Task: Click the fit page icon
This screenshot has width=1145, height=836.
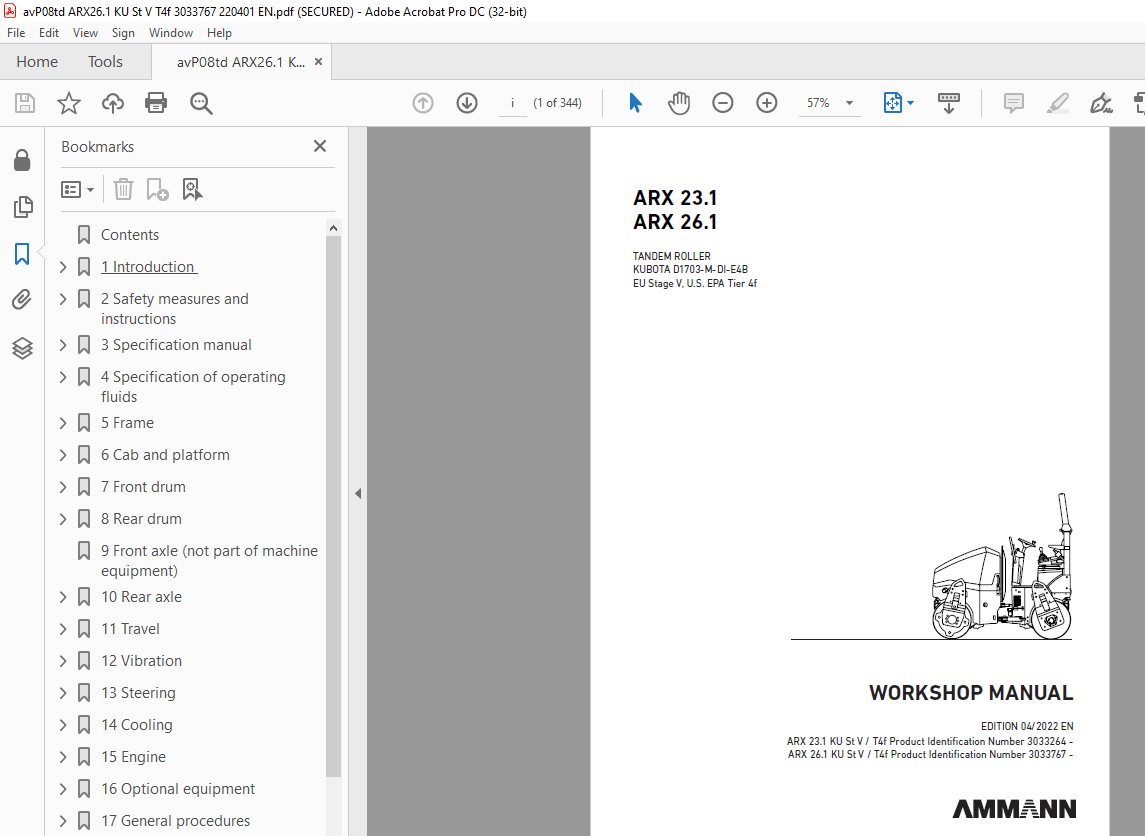Action: click(892, 103)
